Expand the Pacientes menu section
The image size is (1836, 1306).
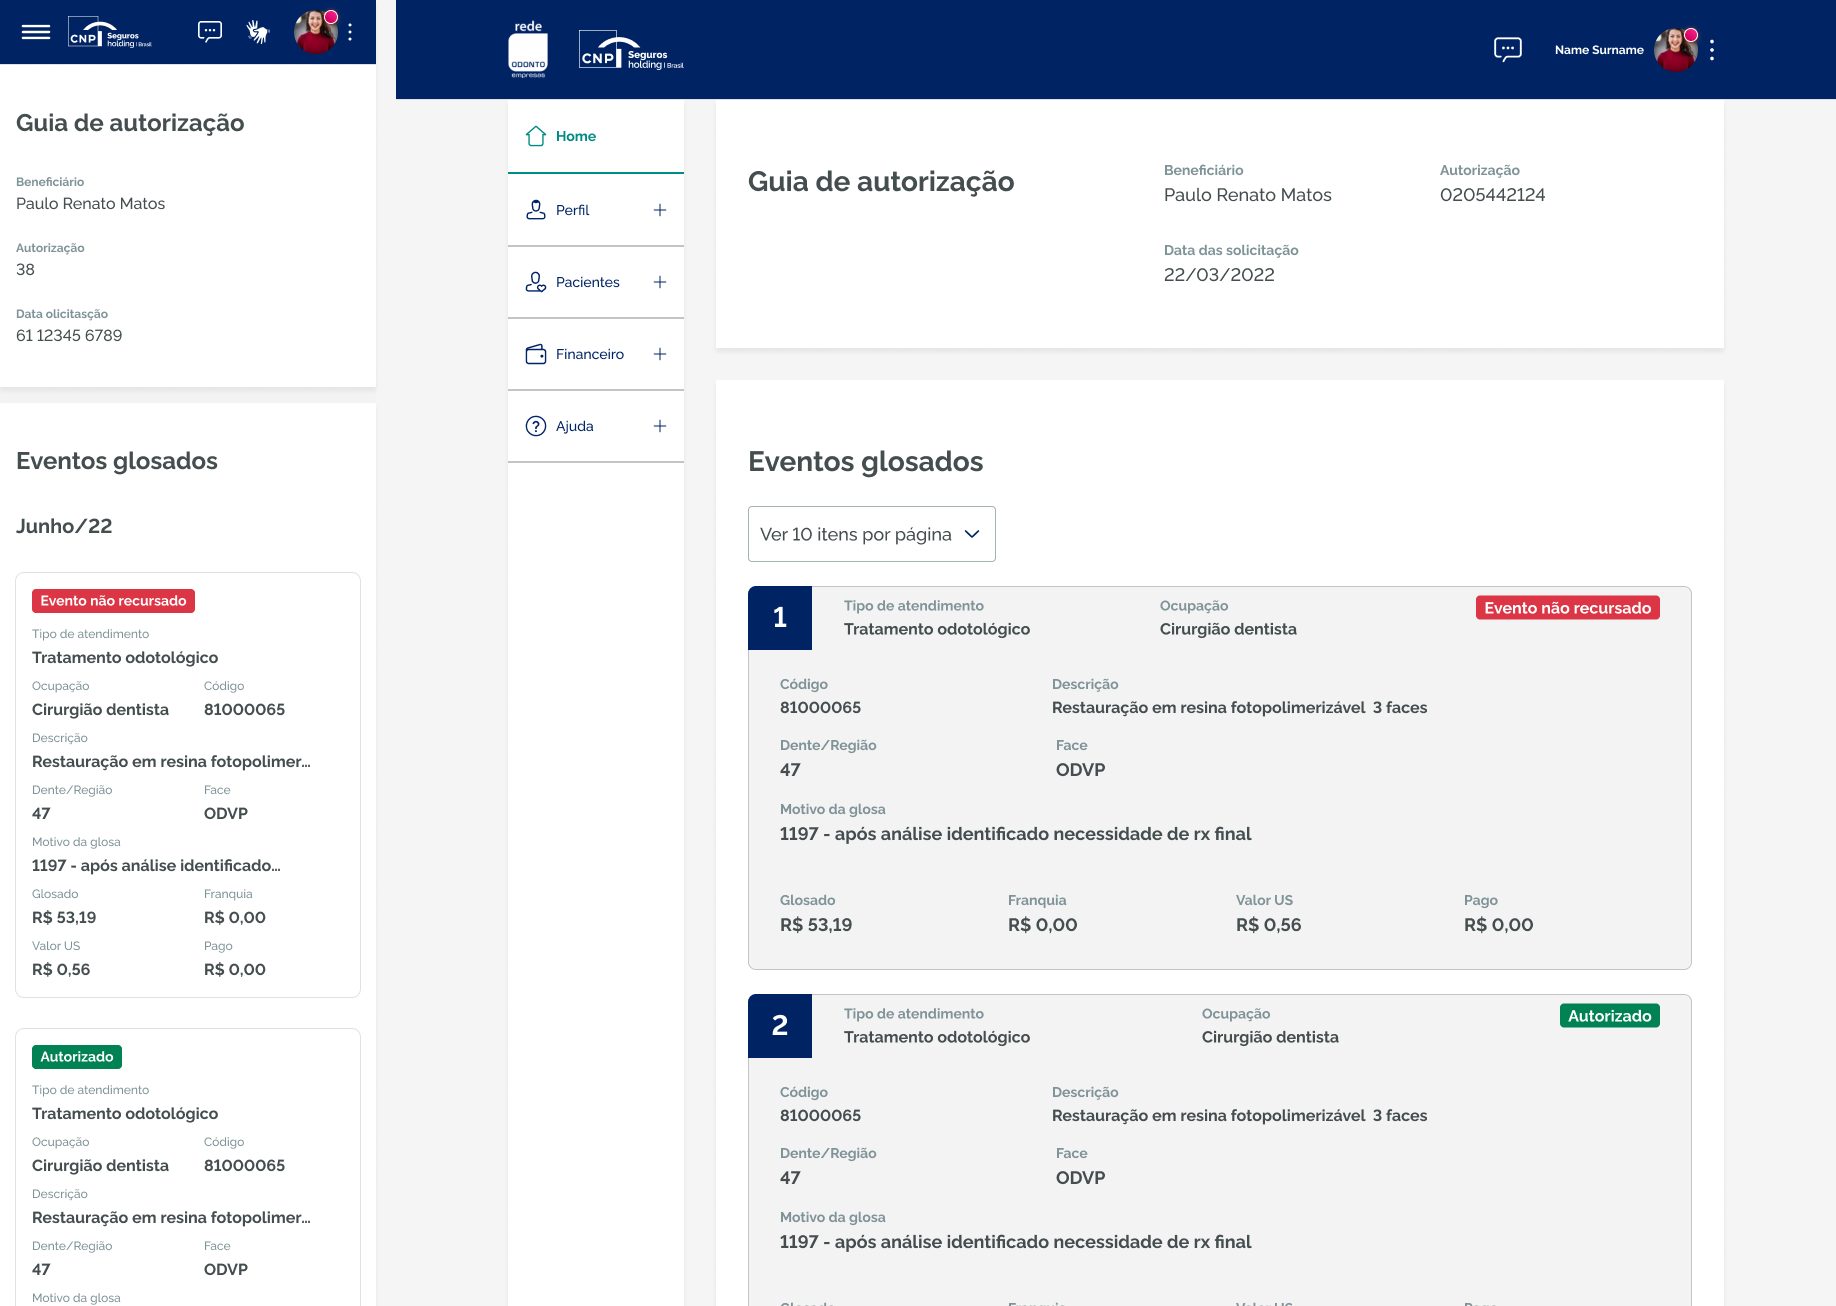coord(660,282)
